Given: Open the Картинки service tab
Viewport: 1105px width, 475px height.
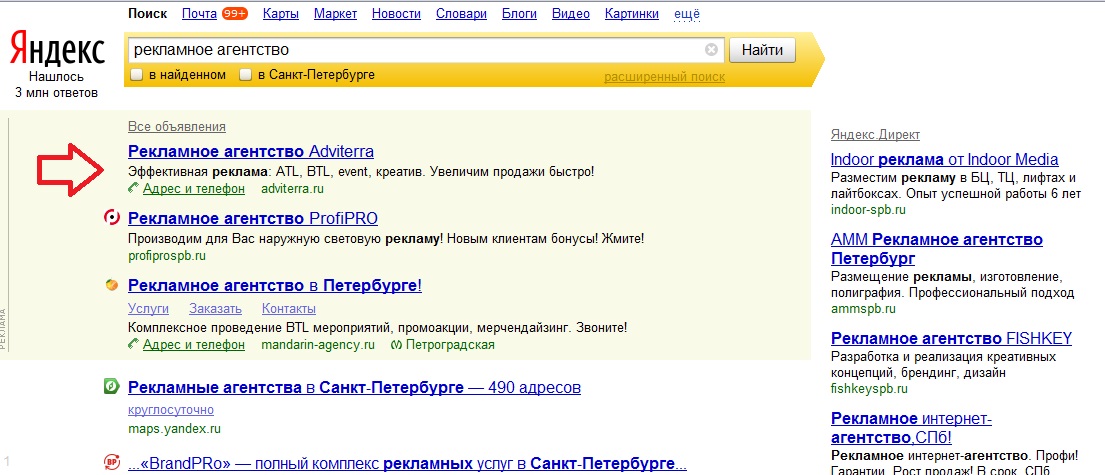Looking at the screenshot, I should (x=631, y=13).
